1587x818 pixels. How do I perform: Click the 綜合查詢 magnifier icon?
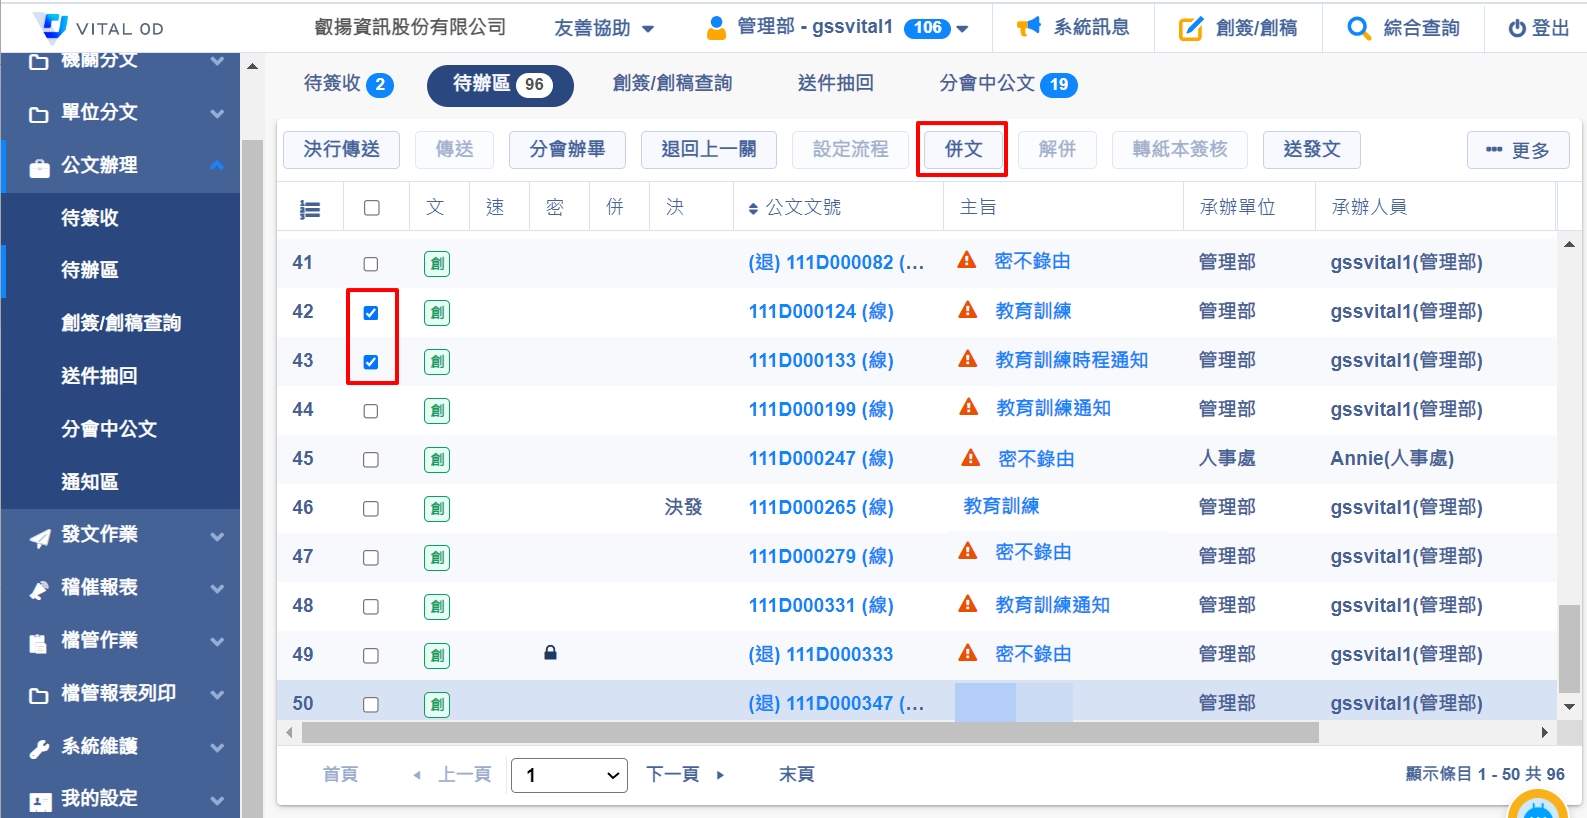(1358, 29)
